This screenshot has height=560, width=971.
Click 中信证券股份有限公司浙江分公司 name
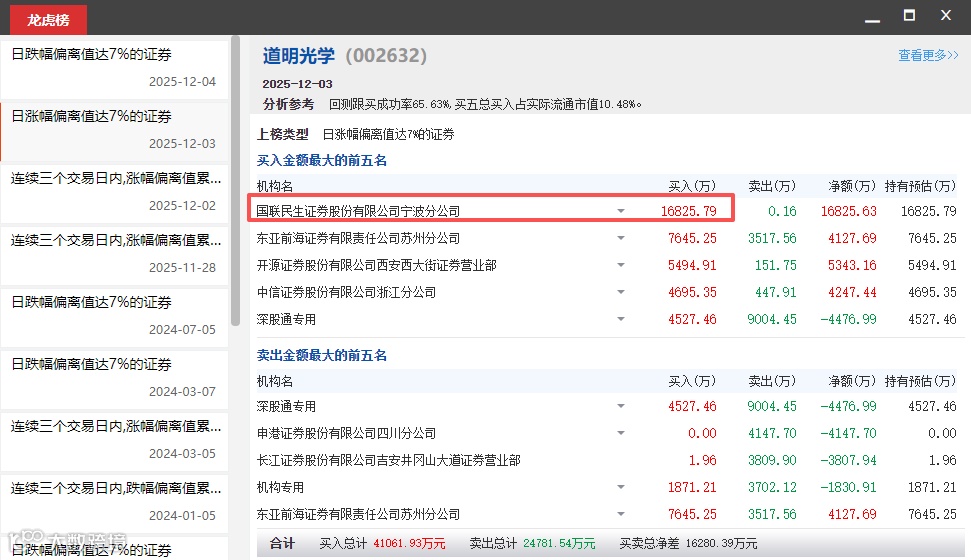[x=346, y=292]
